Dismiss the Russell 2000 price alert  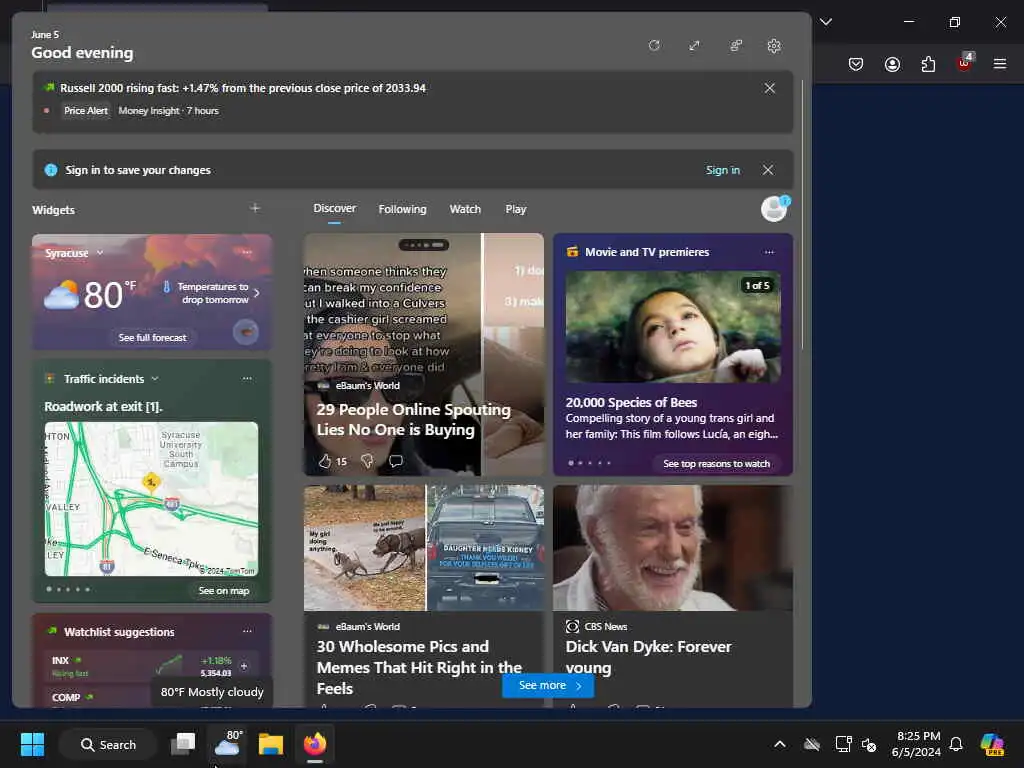pyautogui.click(x=770, y=88)
